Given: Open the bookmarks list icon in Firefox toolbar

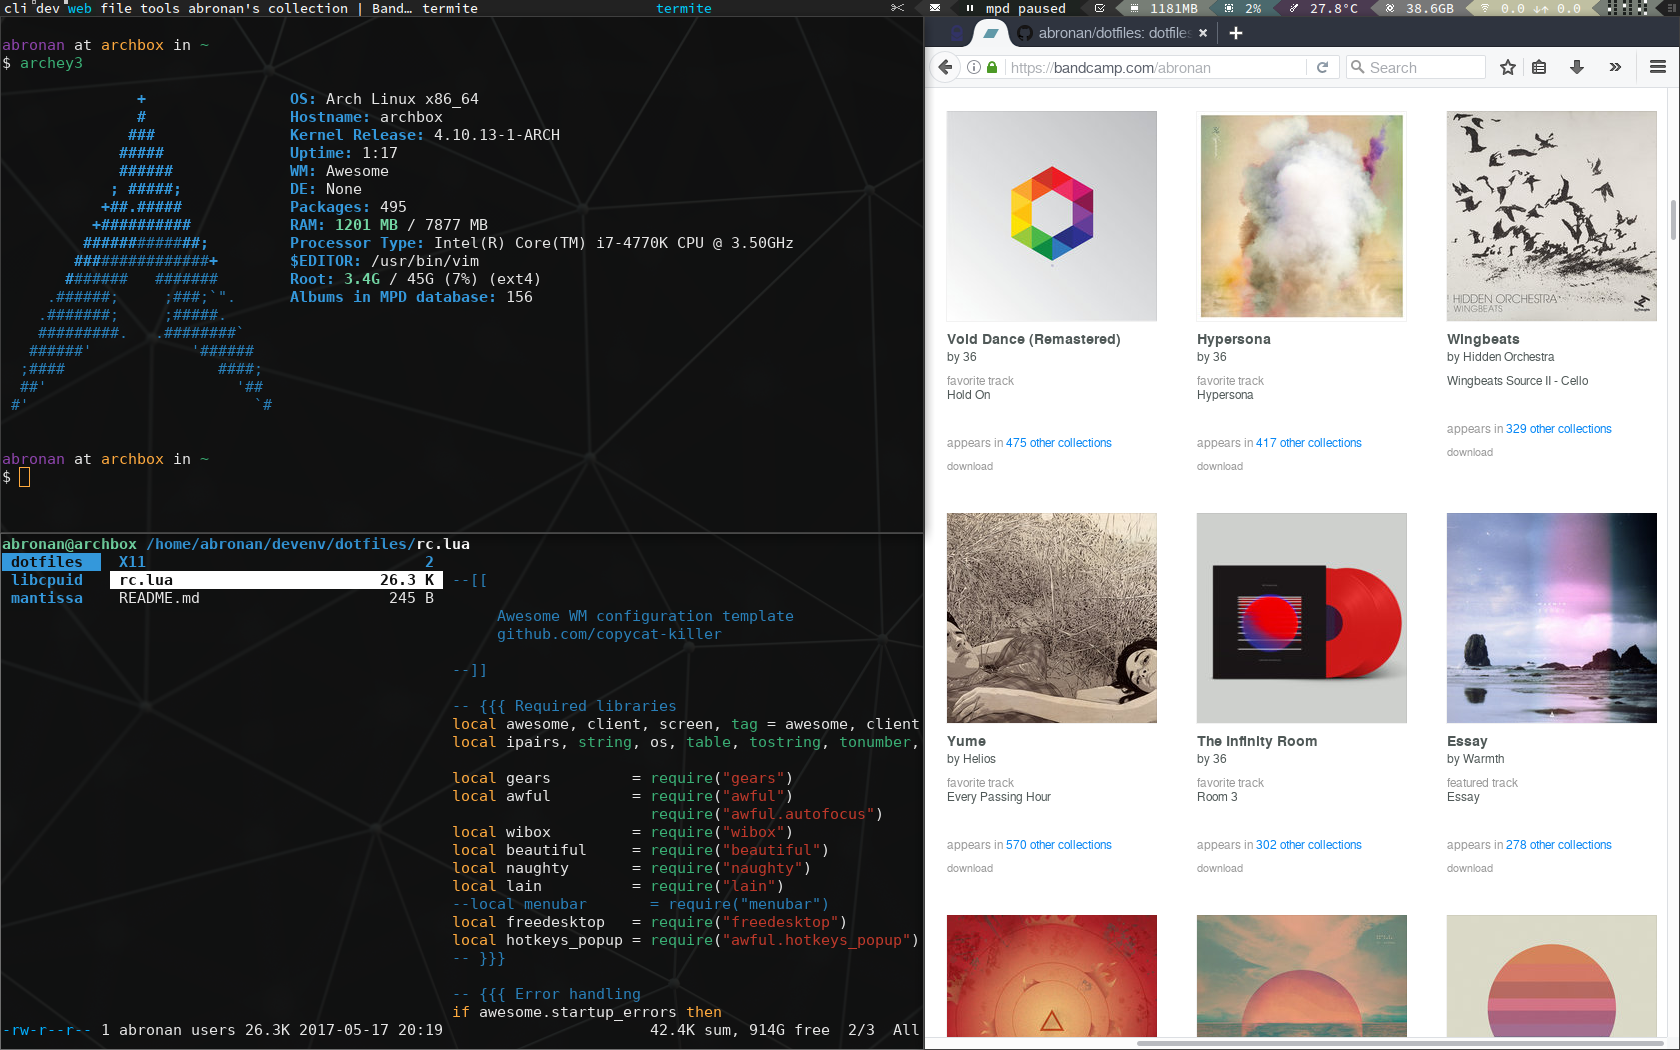Looking at the screenshot, I should [x=1540, y=67].
